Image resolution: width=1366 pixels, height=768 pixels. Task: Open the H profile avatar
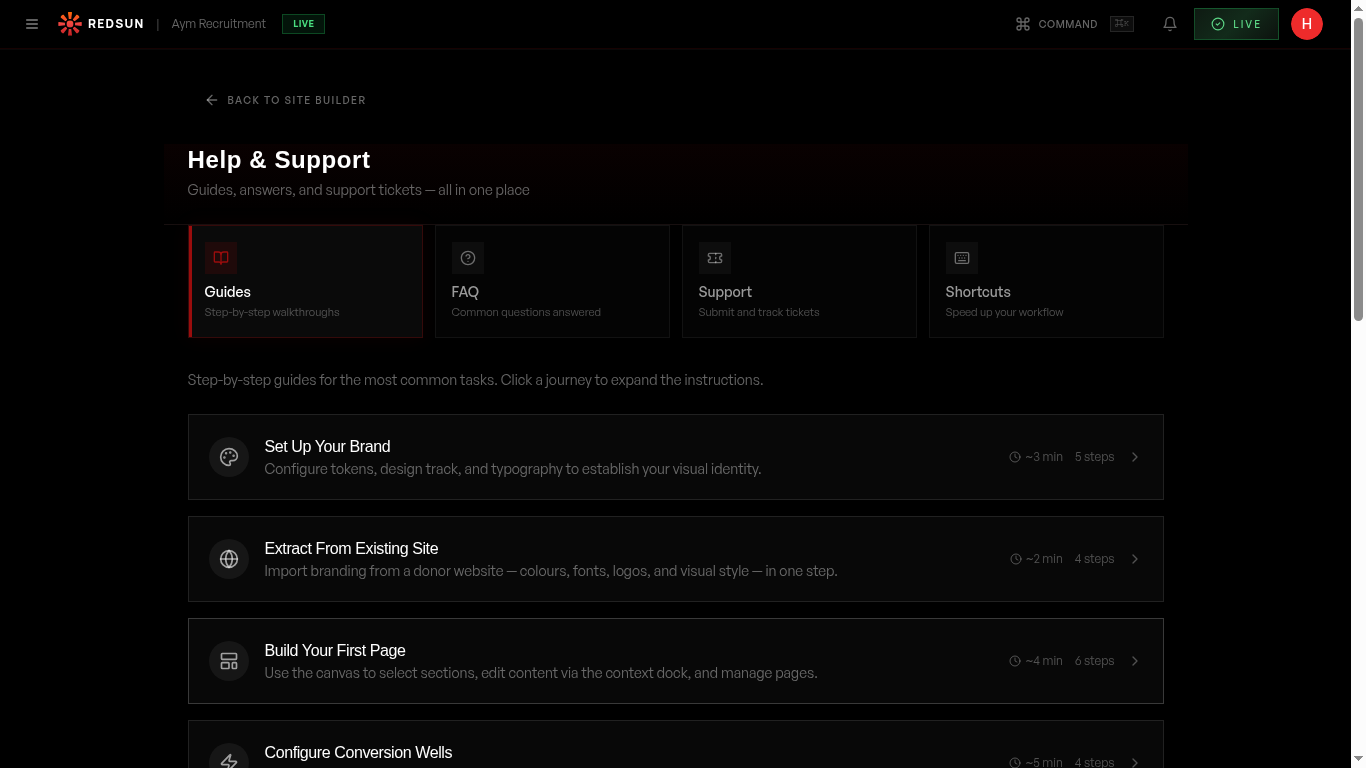coord(1307,24)
